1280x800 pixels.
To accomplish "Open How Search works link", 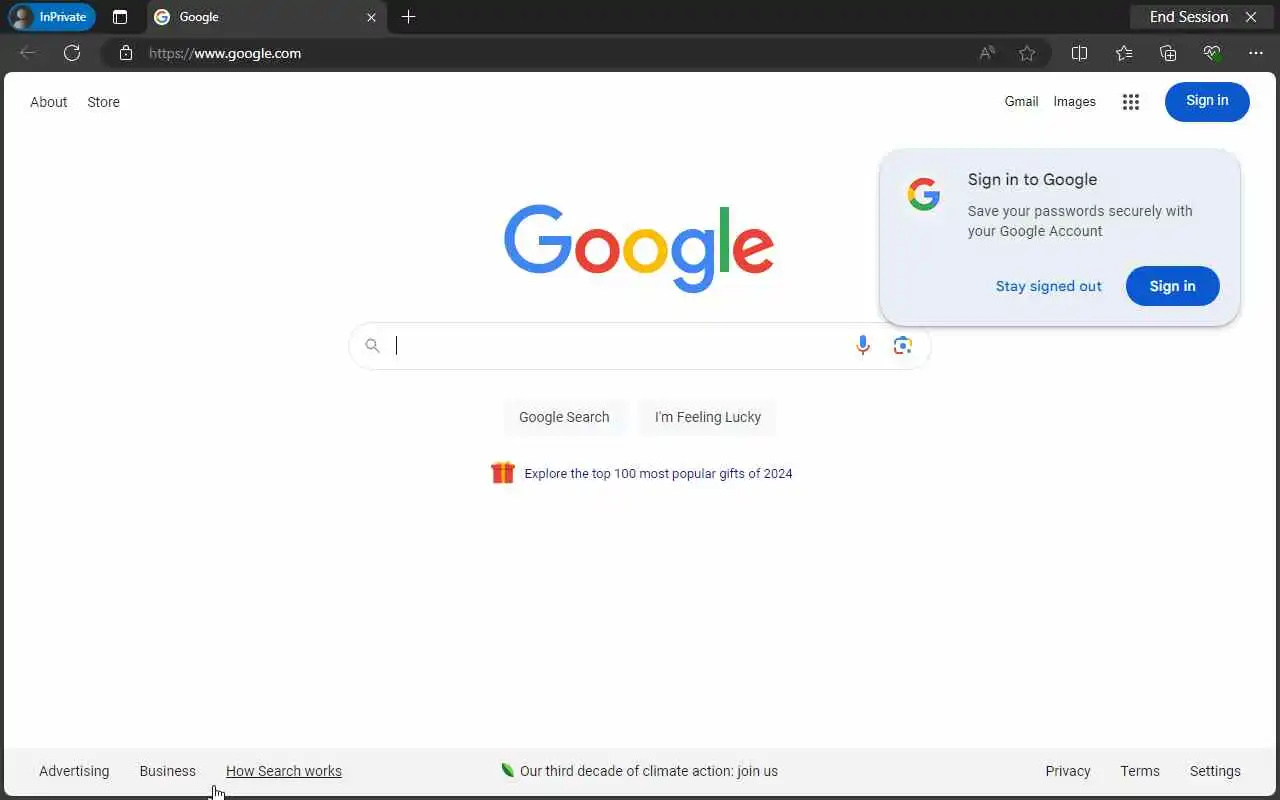I will pos(284,771).
